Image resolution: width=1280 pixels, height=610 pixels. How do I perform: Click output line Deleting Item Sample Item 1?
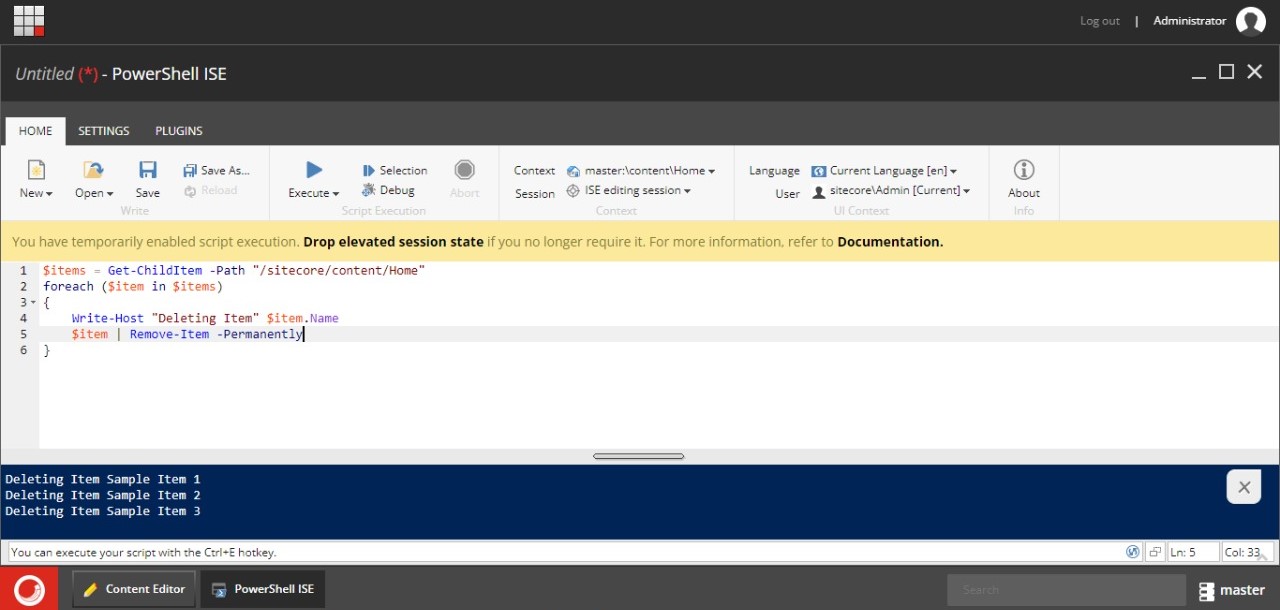(x=103, y=479)
